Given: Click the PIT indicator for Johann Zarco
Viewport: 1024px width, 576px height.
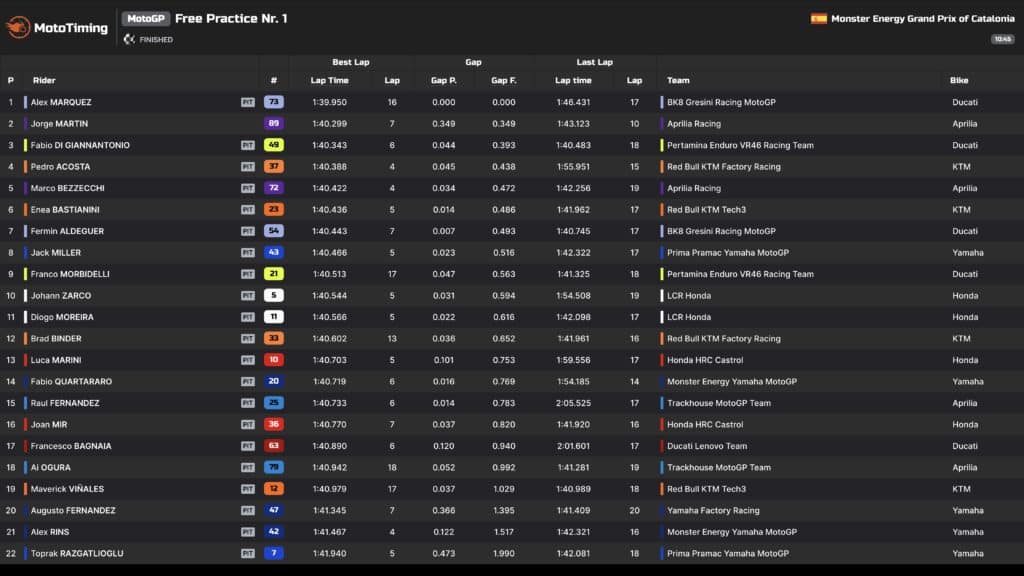Looking at the screenshot, I should point(248,296).
